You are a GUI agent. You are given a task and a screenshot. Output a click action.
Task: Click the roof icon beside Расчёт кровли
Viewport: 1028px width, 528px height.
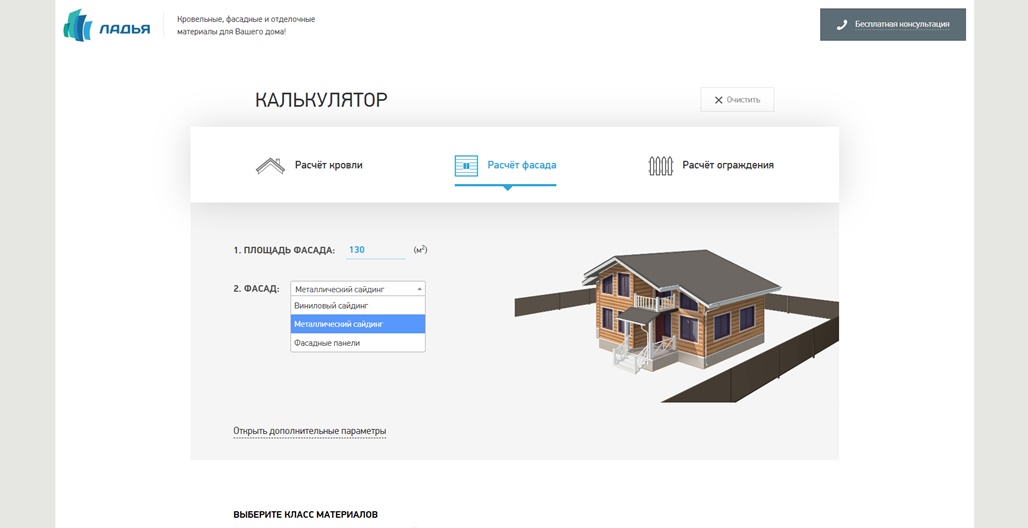[x=270, y=165]
